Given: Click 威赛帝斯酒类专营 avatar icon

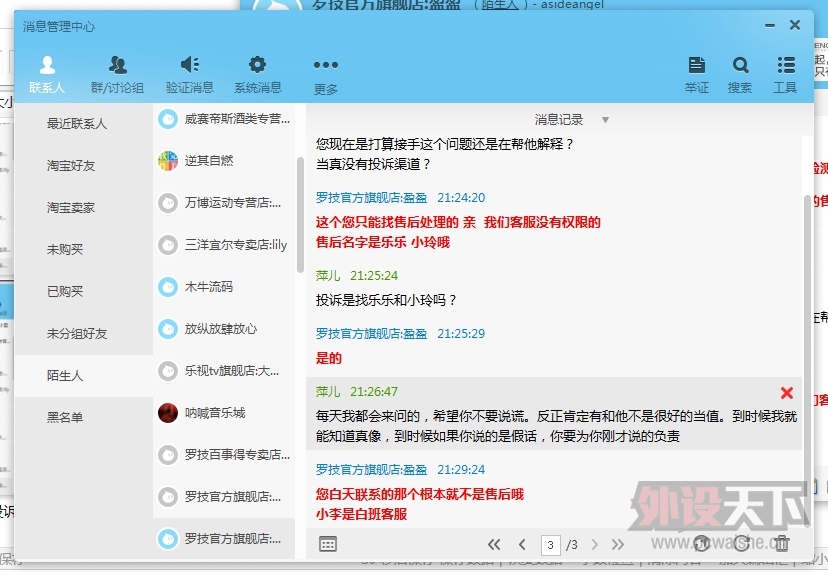Looking at the screenshot, I should point(168,119).
